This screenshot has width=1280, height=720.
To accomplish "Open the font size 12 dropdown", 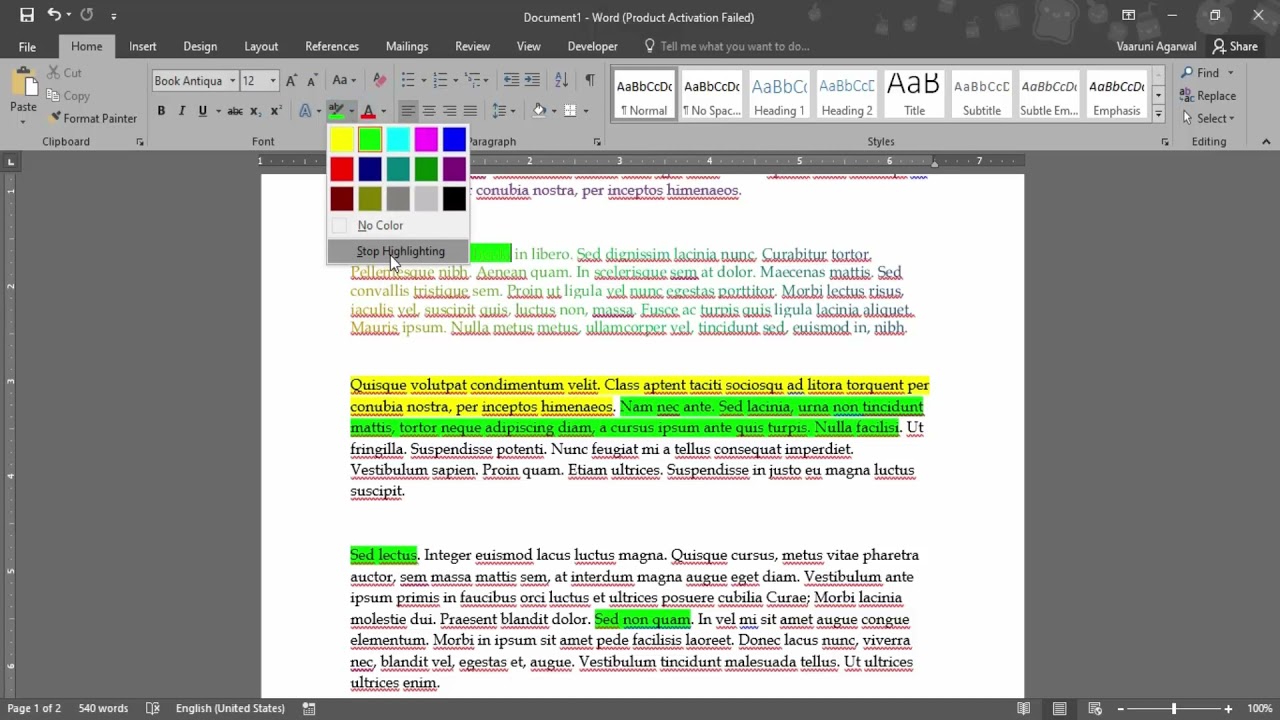I will 273,81.
